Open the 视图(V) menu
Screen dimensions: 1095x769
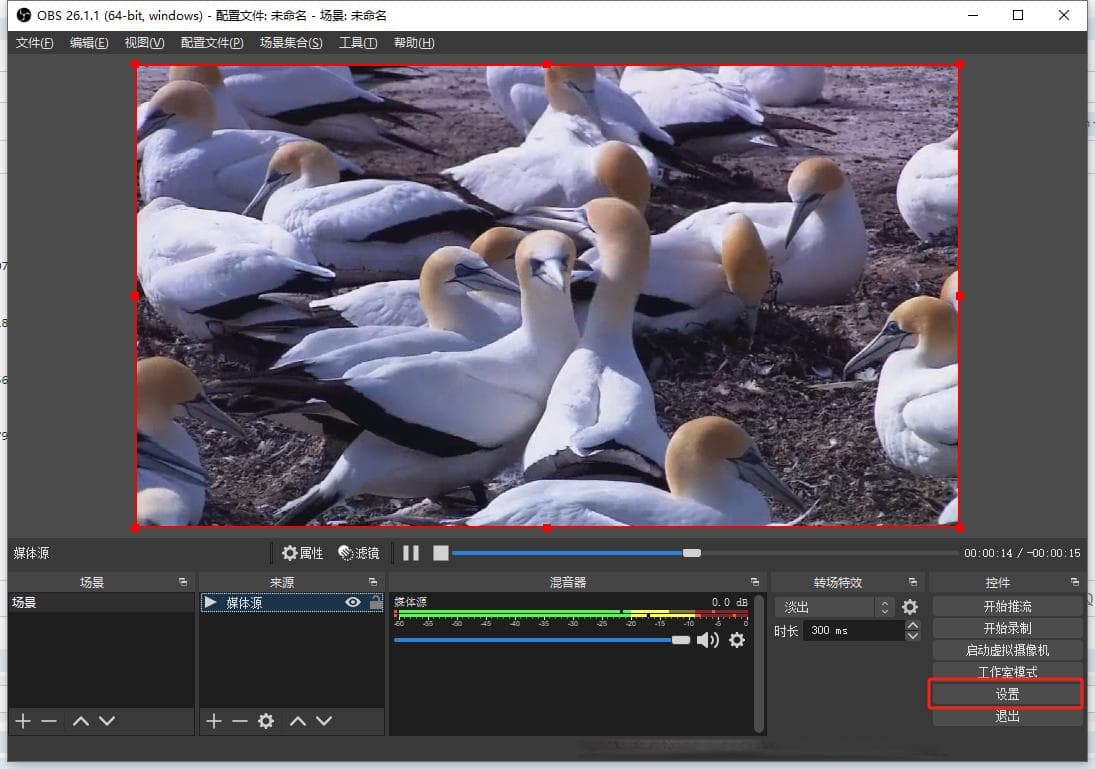point(145,43)
